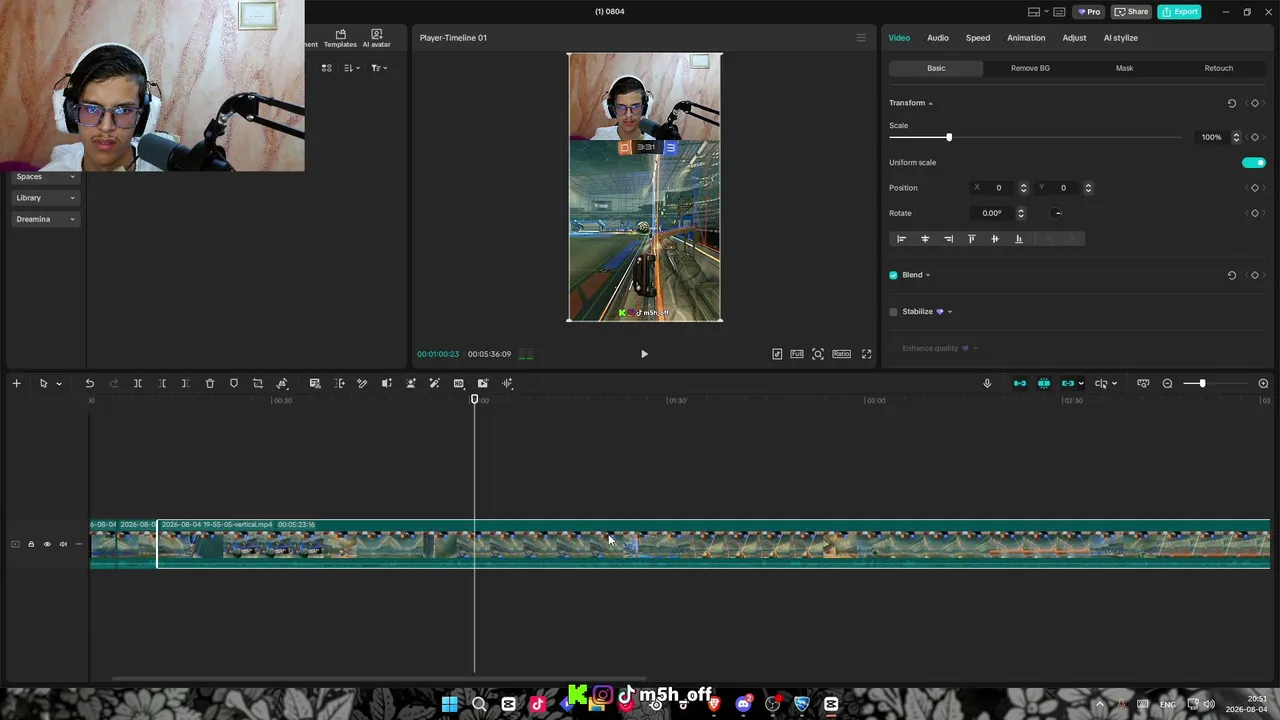Viewport: 1280px width, 720px height.
Task: Click the focus frame icon in player
Action: click(x=818, y=354)
